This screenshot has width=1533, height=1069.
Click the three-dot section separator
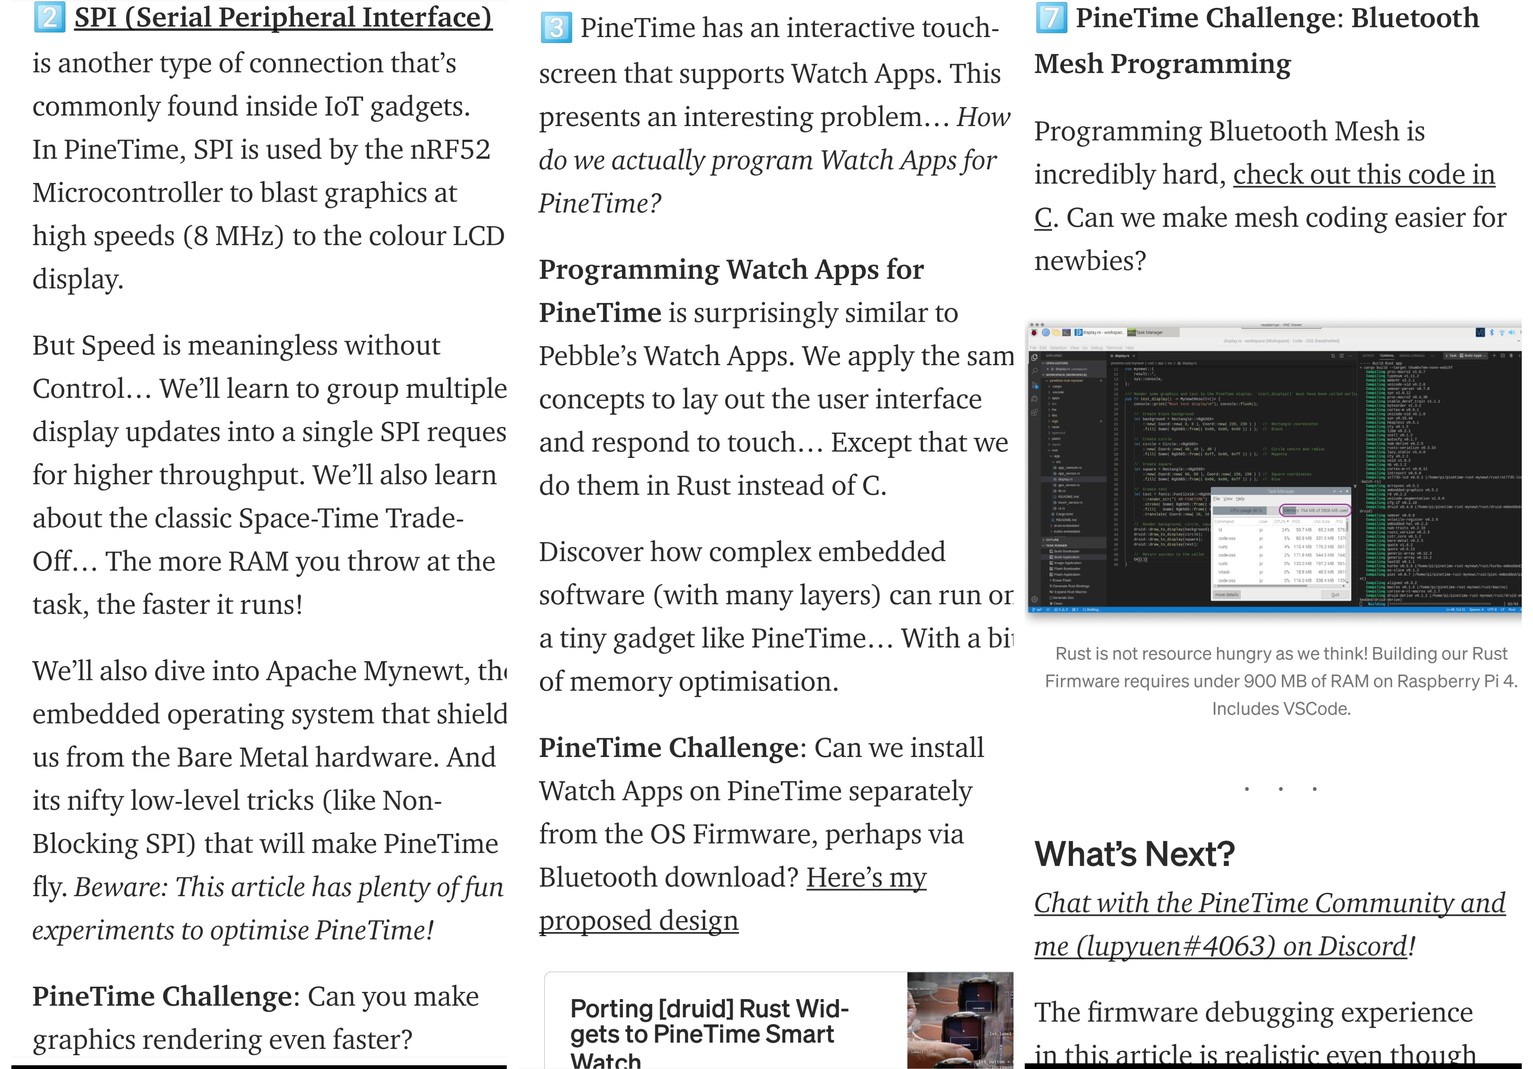[1280, 789]
